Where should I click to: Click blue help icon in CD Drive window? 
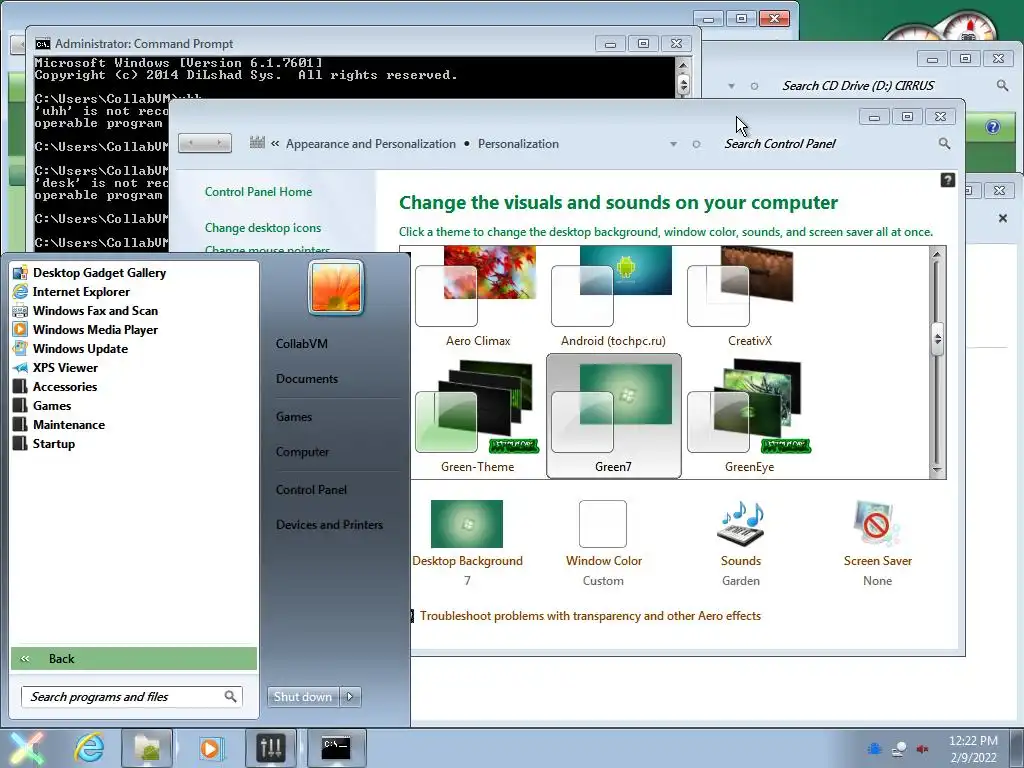coord(993,127)
